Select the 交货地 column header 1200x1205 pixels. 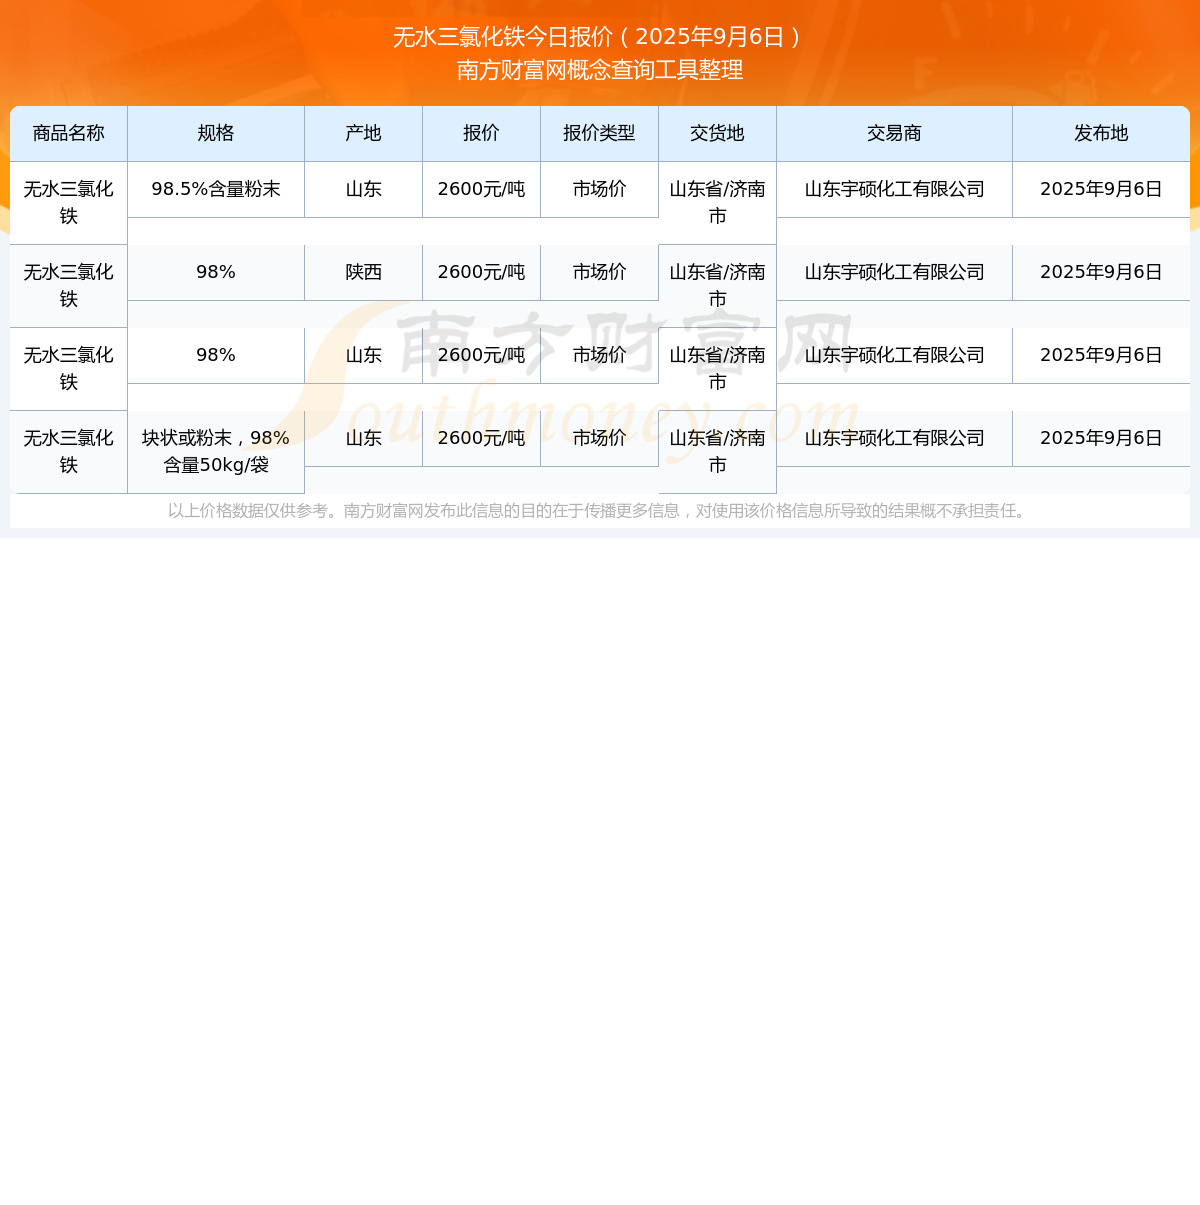click(x=718, y=133)
